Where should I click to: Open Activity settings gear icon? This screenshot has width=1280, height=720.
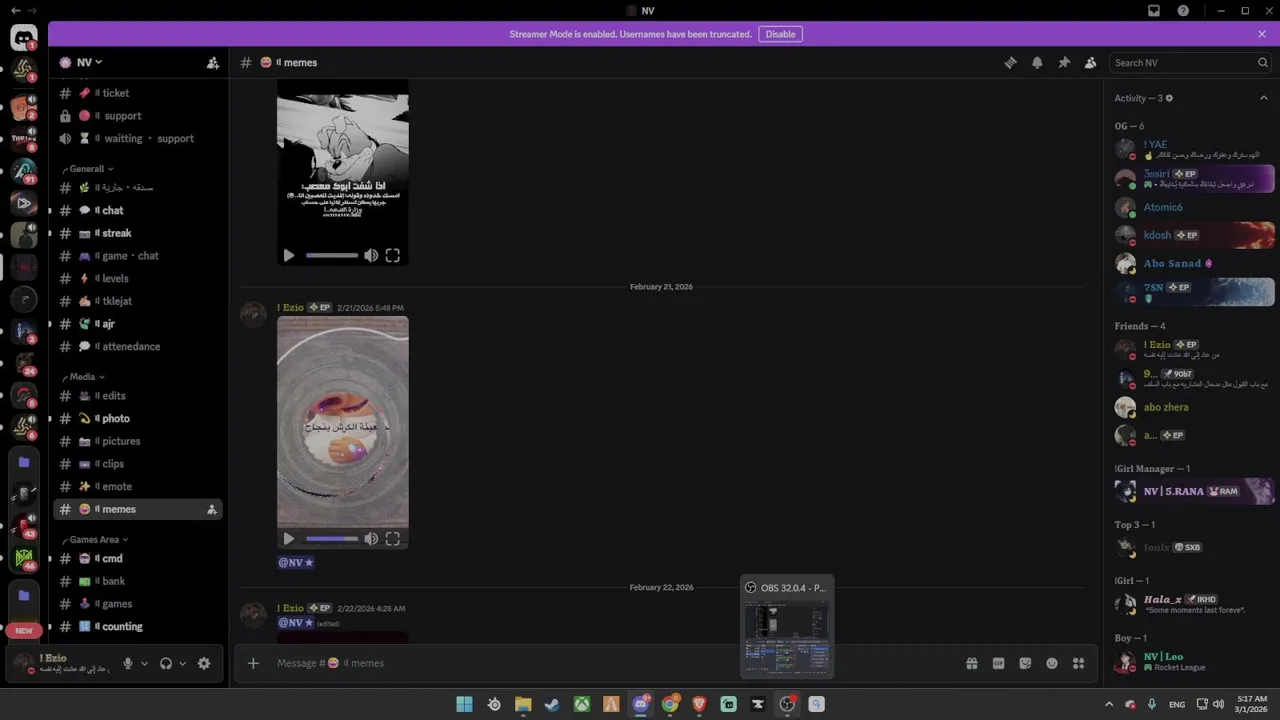[1169, 98]
